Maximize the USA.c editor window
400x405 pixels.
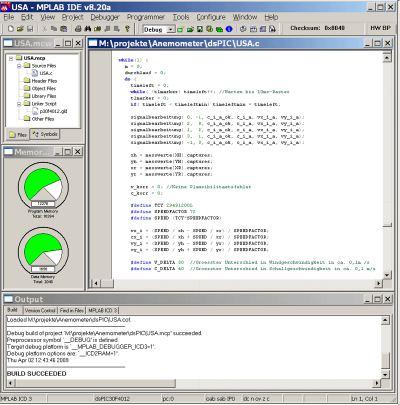coord(377,43)
